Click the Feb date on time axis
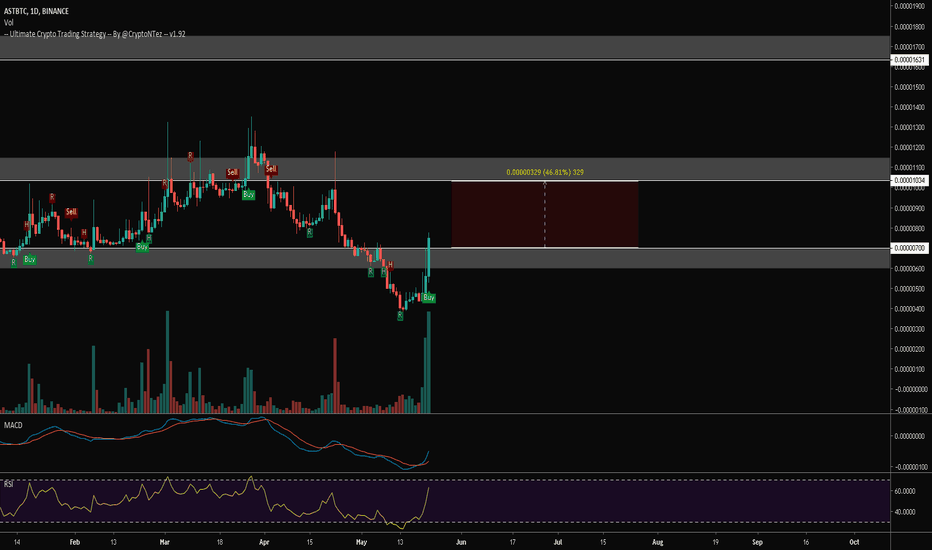Screen dimensions: 932x550 [74, 542]
